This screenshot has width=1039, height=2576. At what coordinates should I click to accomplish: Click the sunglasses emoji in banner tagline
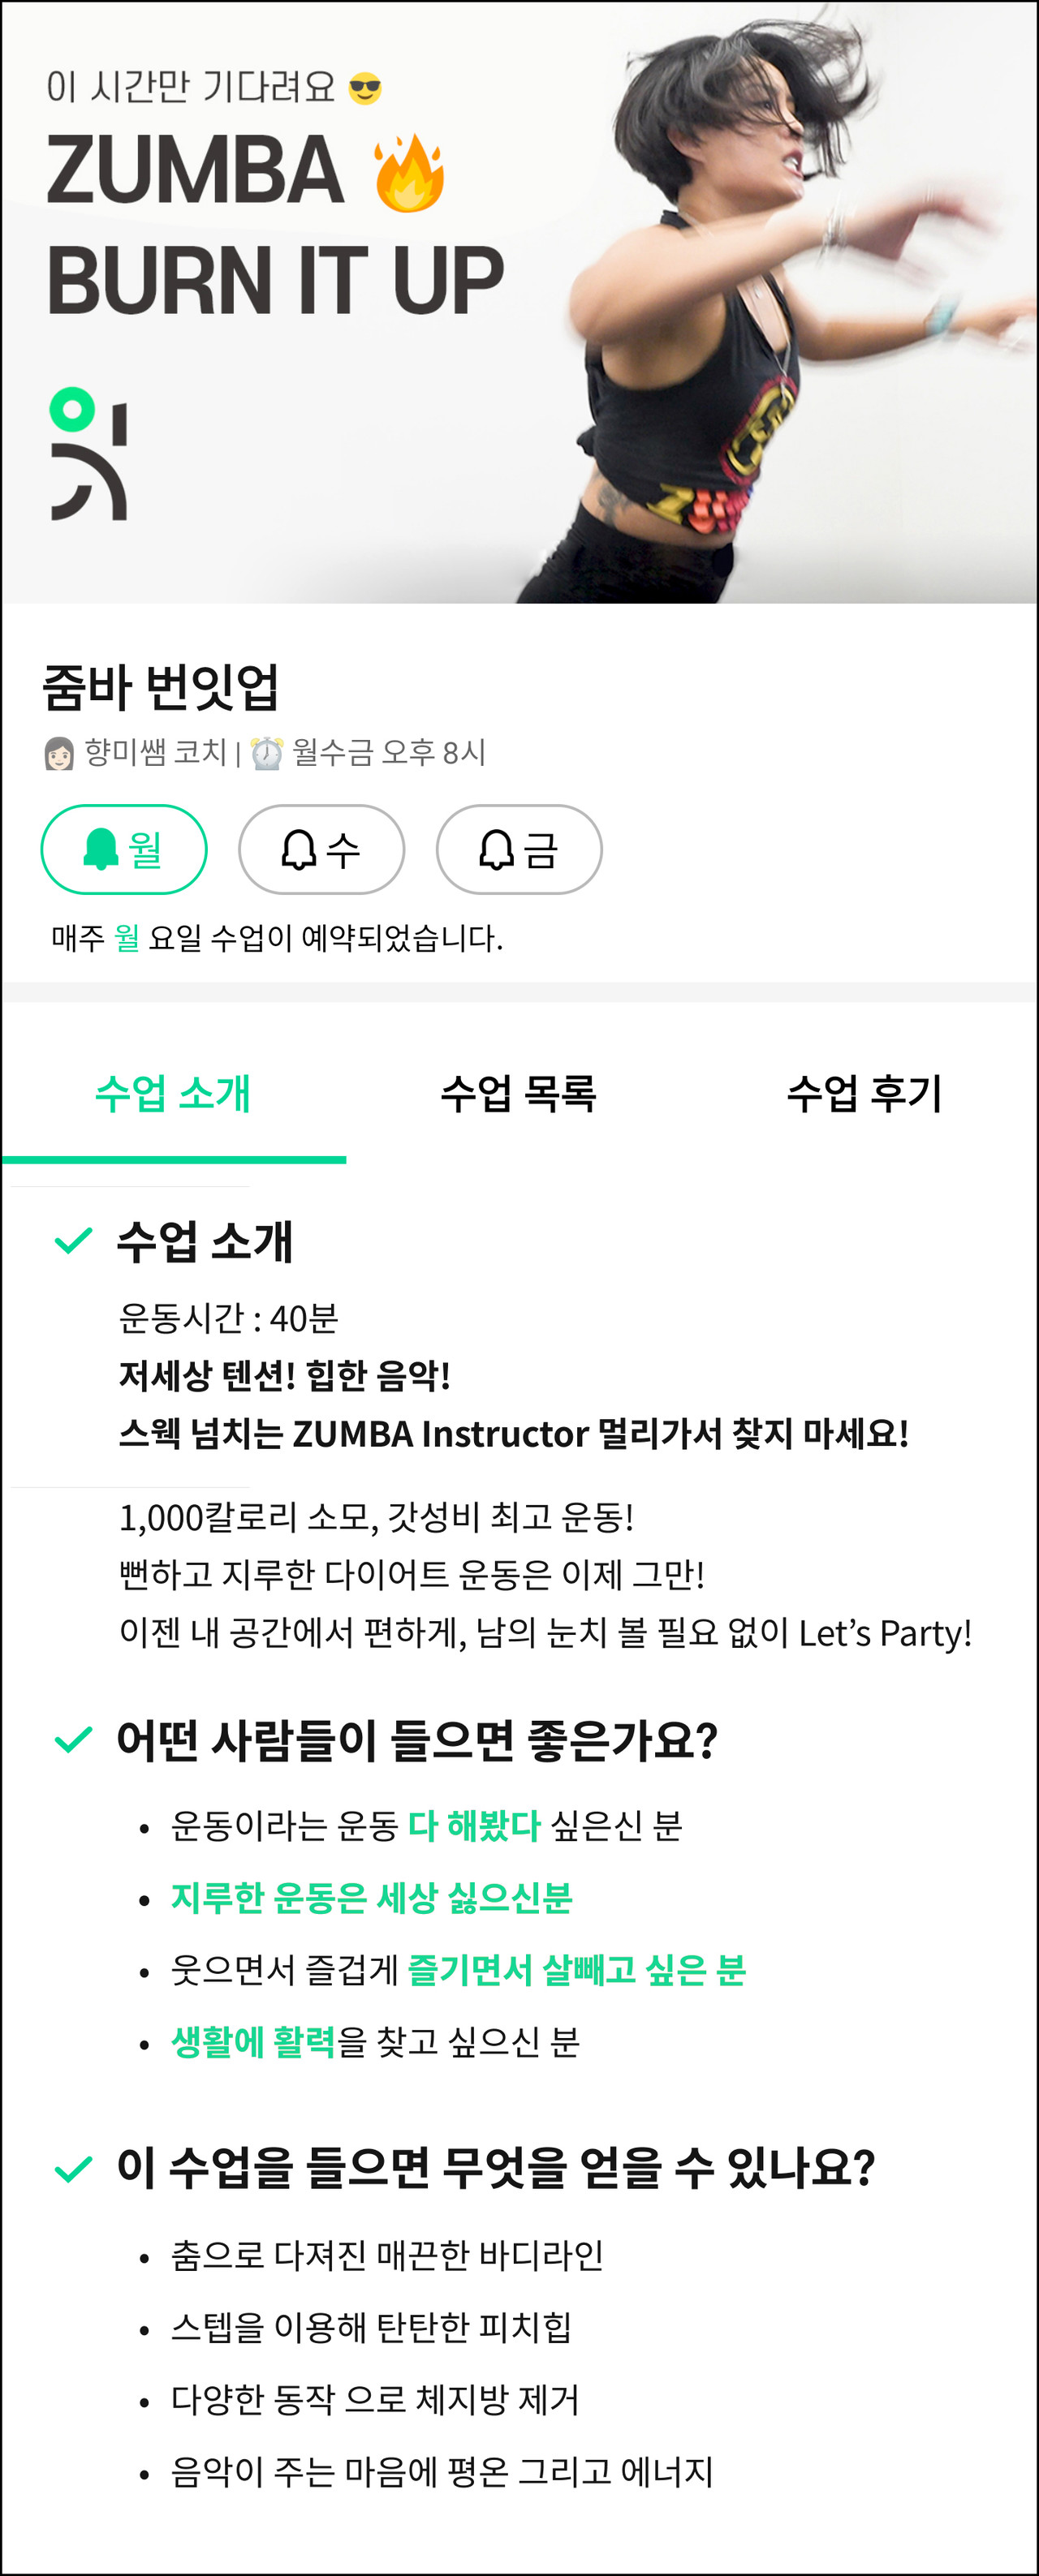tap(365, 89)
